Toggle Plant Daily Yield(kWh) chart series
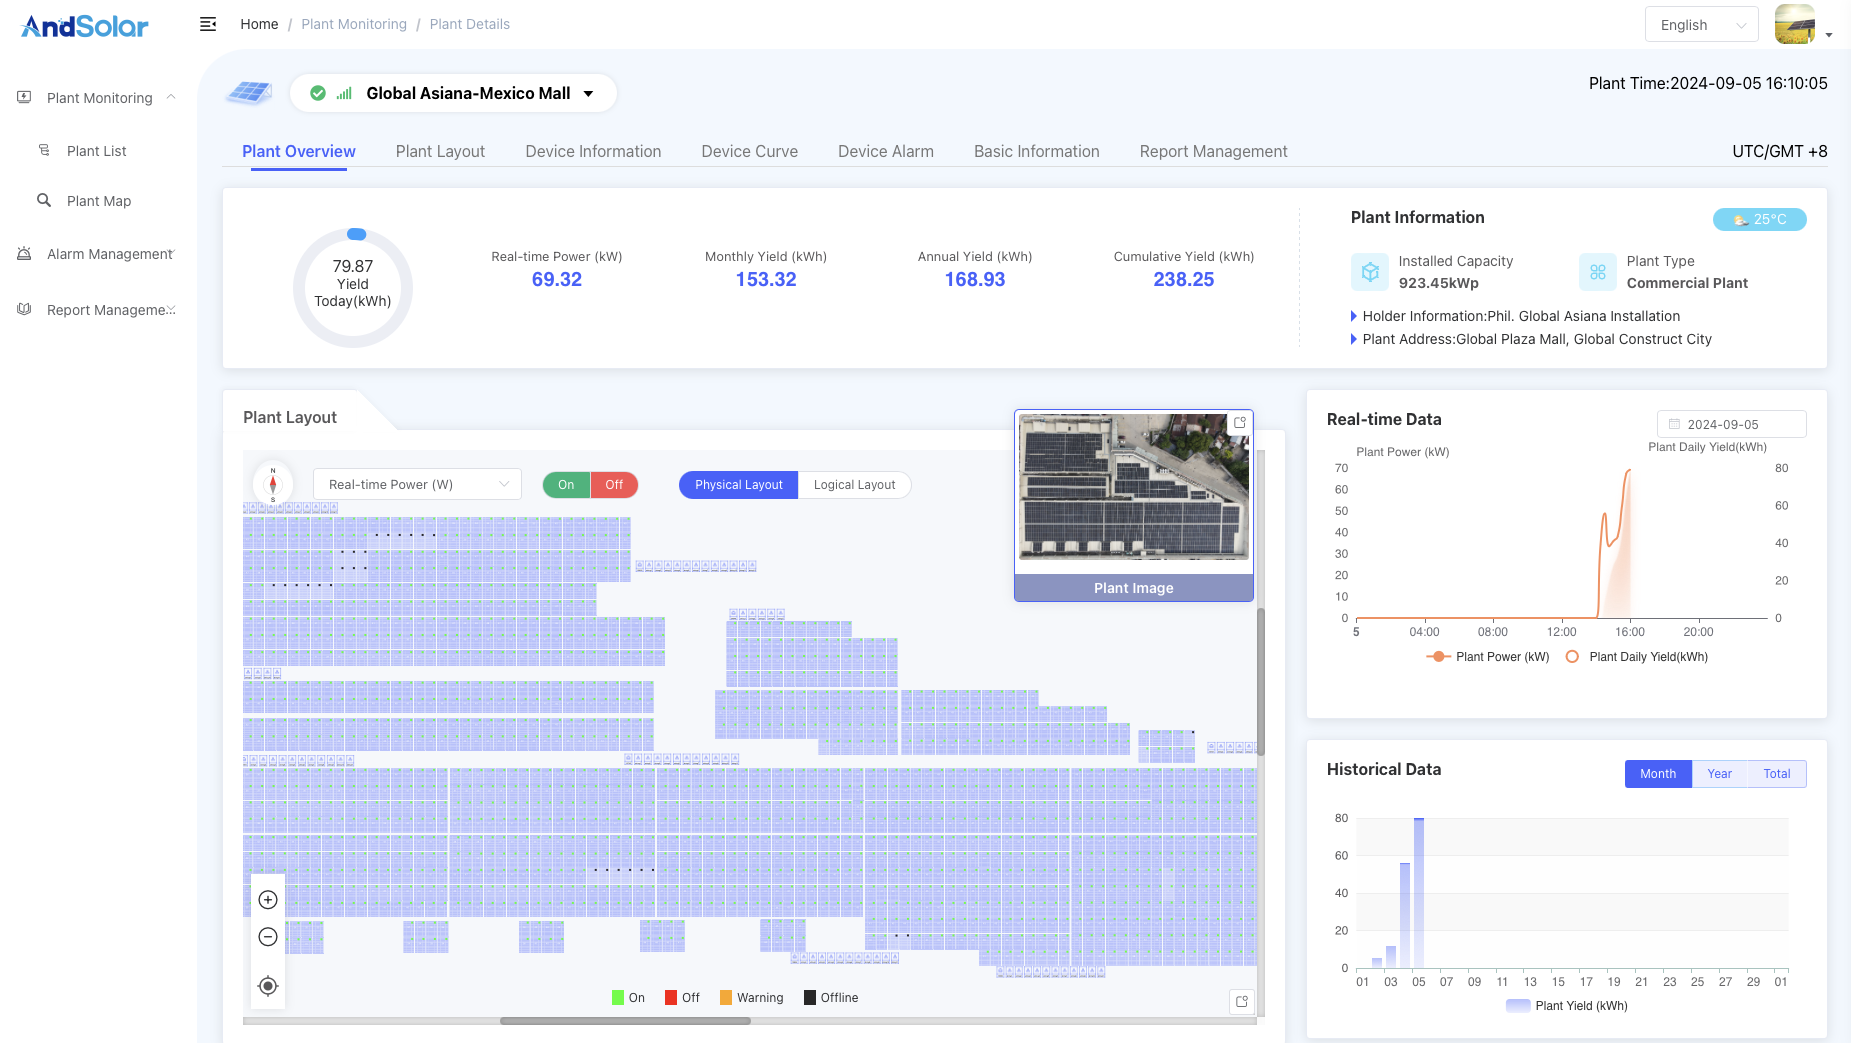 point(1636,657)
